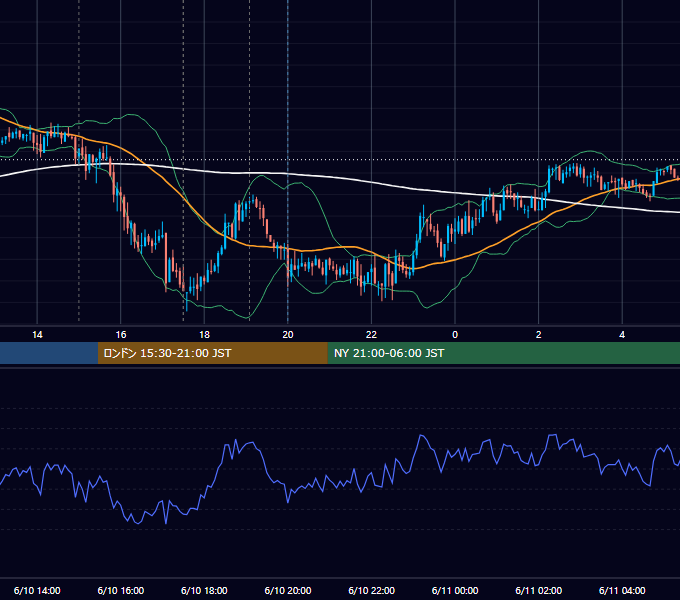Viewport: 680px width, 600px height.
Task: Click hour label 22 on price chart axis
Action: click(372, 335)
